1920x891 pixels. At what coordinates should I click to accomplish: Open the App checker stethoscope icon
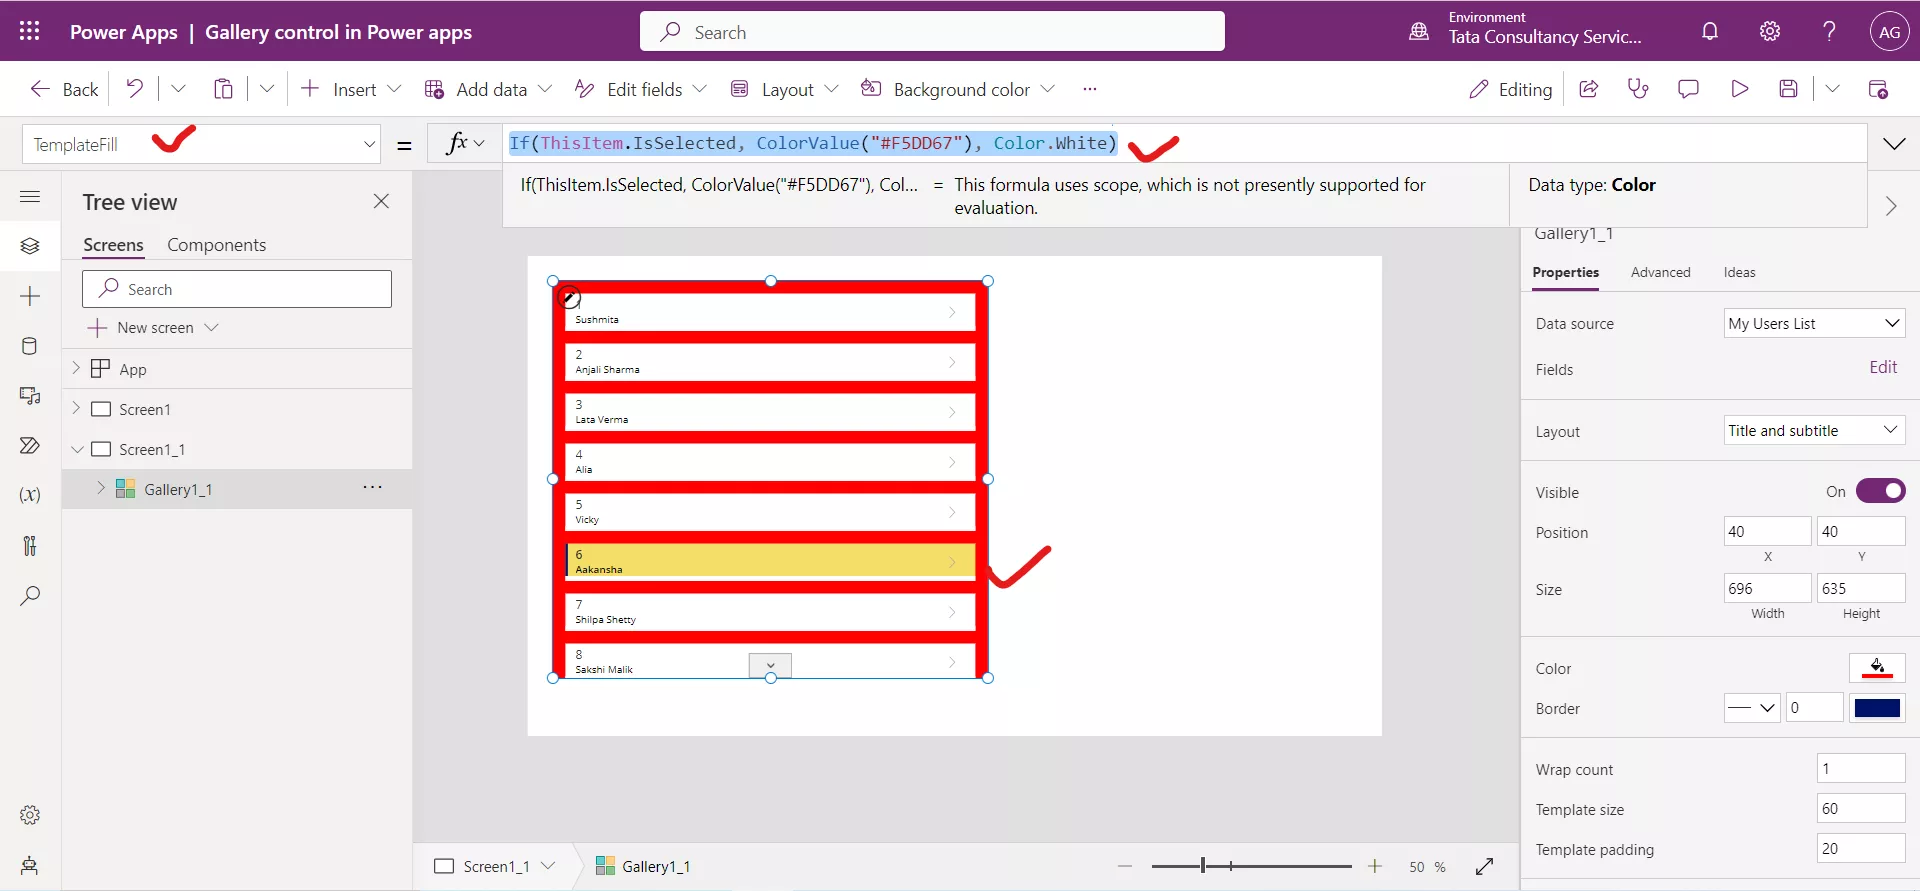coord(1638,89)
